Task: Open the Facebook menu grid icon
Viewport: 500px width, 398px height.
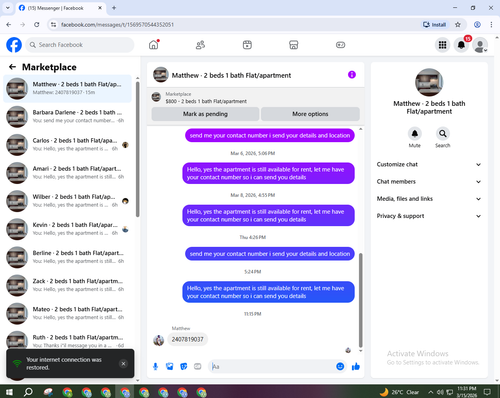Action: coord(442,45)
